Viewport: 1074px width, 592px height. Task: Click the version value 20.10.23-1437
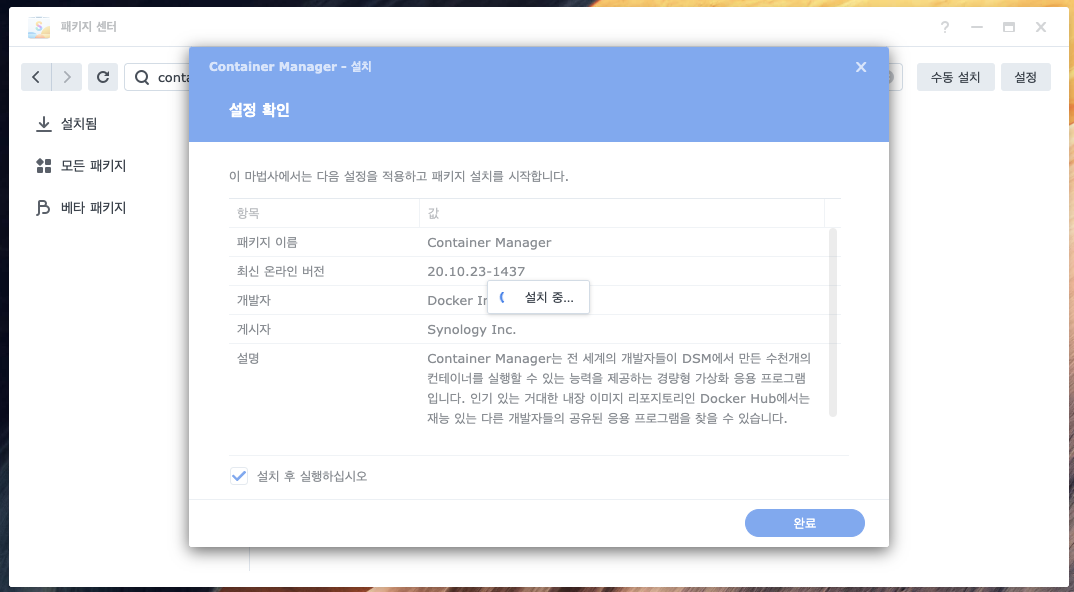point(476,271)
